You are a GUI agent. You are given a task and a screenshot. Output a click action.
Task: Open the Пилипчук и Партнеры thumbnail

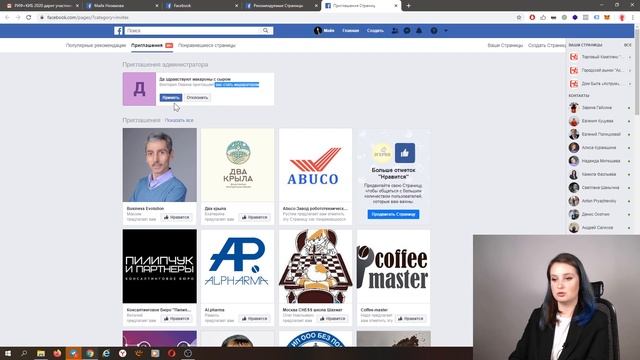[x=160, y=266]
